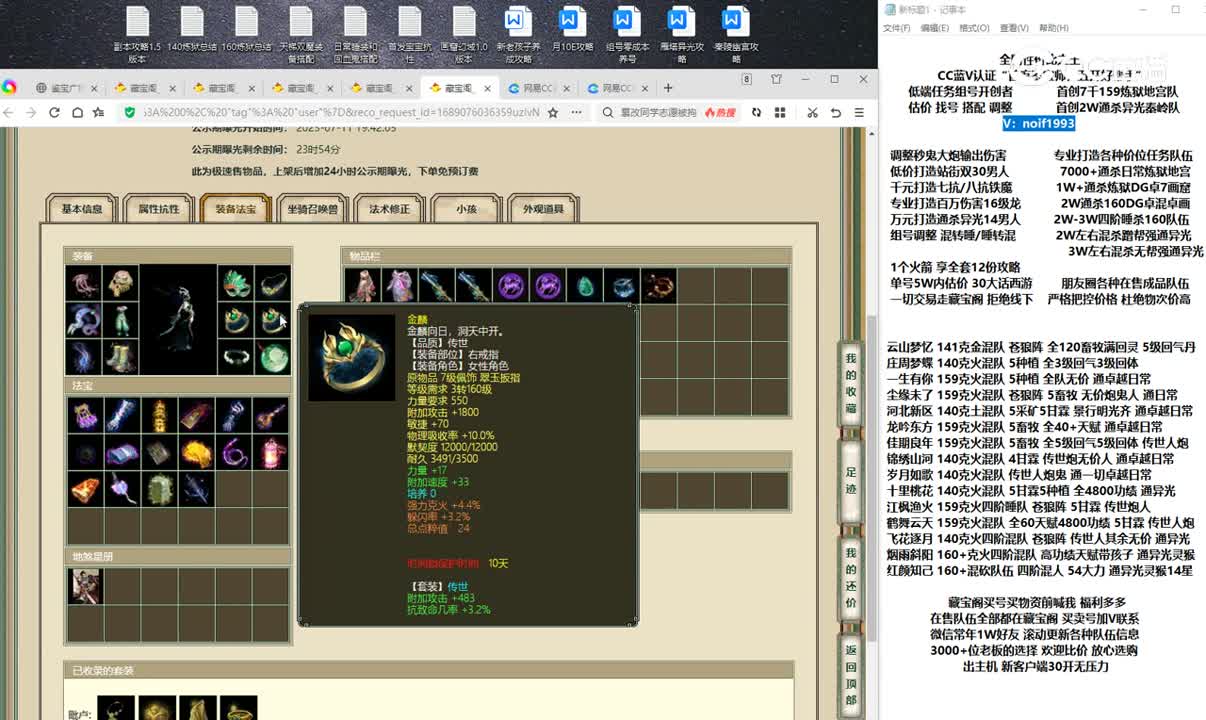Image resolution: width=1206 pixels, height=720 pixels.
Task: Click 云山梦忆 141克金混队 line in Notepad
Action: [x=1041, y=347]
